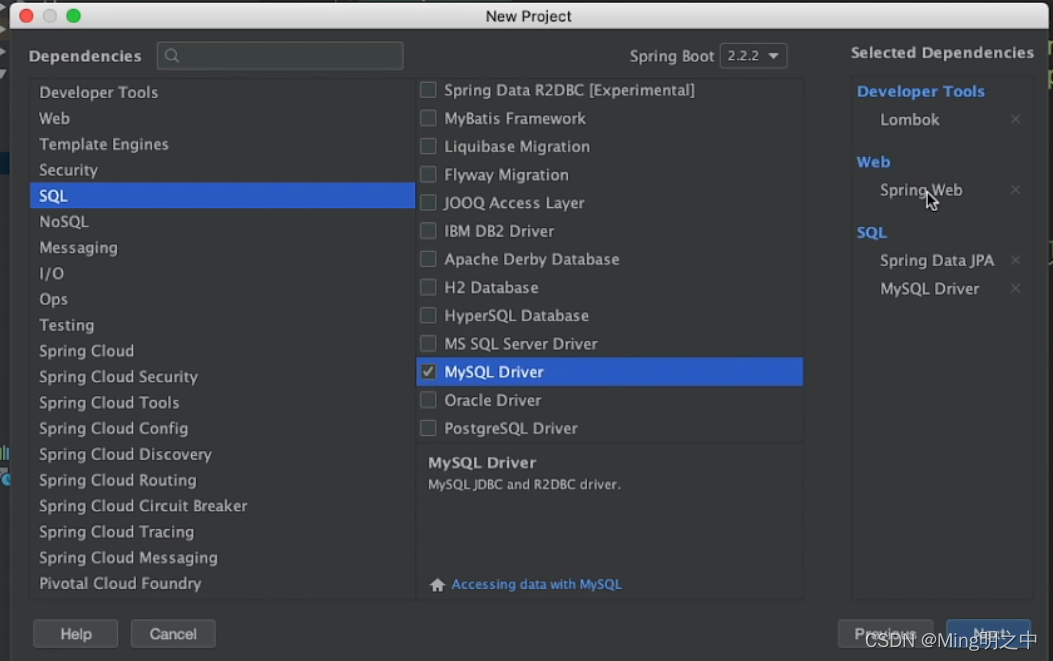Click Developer Tools heading in Selected Dependencies

pyautogui.click(x=921, y=91)
